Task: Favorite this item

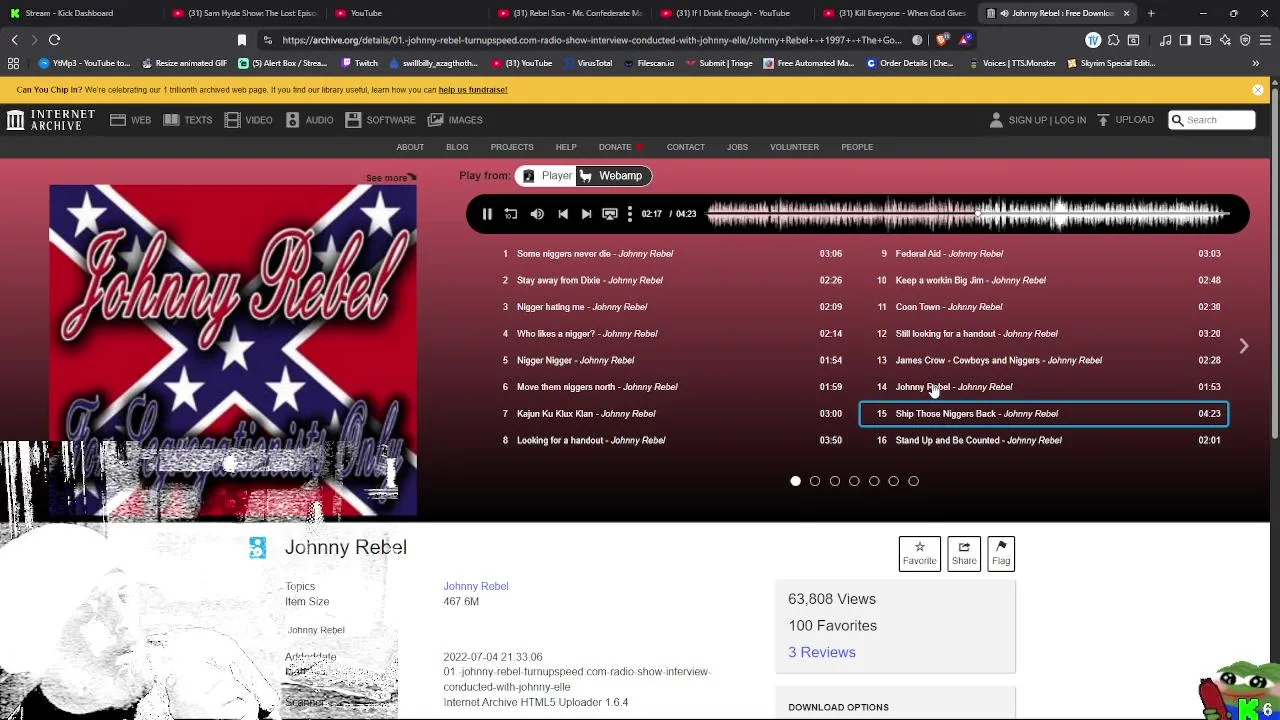Action: tap(919, 553)
